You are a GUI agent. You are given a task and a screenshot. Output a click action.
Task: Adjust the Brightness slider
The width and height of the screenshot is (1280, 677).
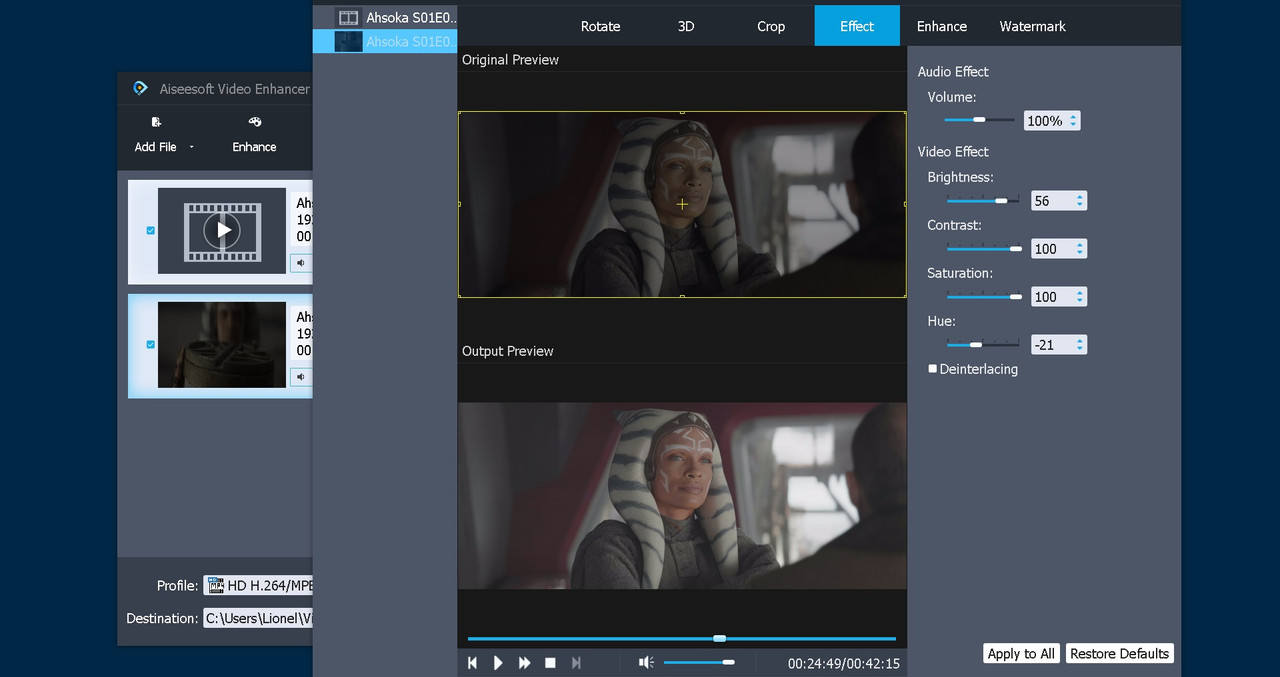[x=983, y=200]
